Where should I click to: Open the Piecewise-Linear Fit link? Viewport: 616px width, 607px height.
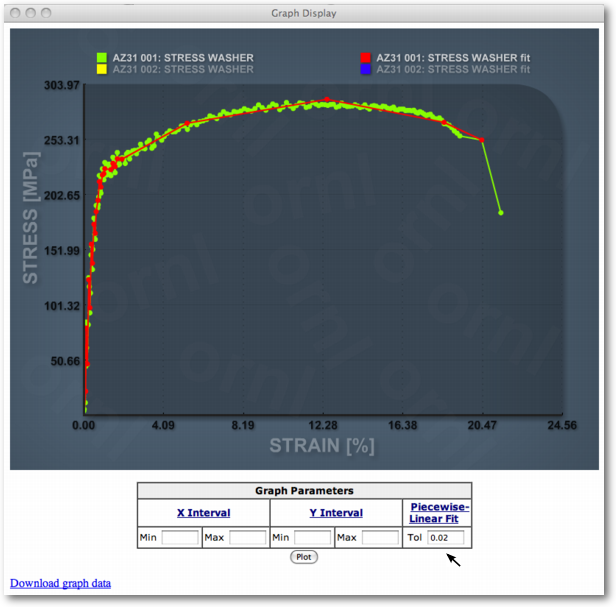[439, 513]
